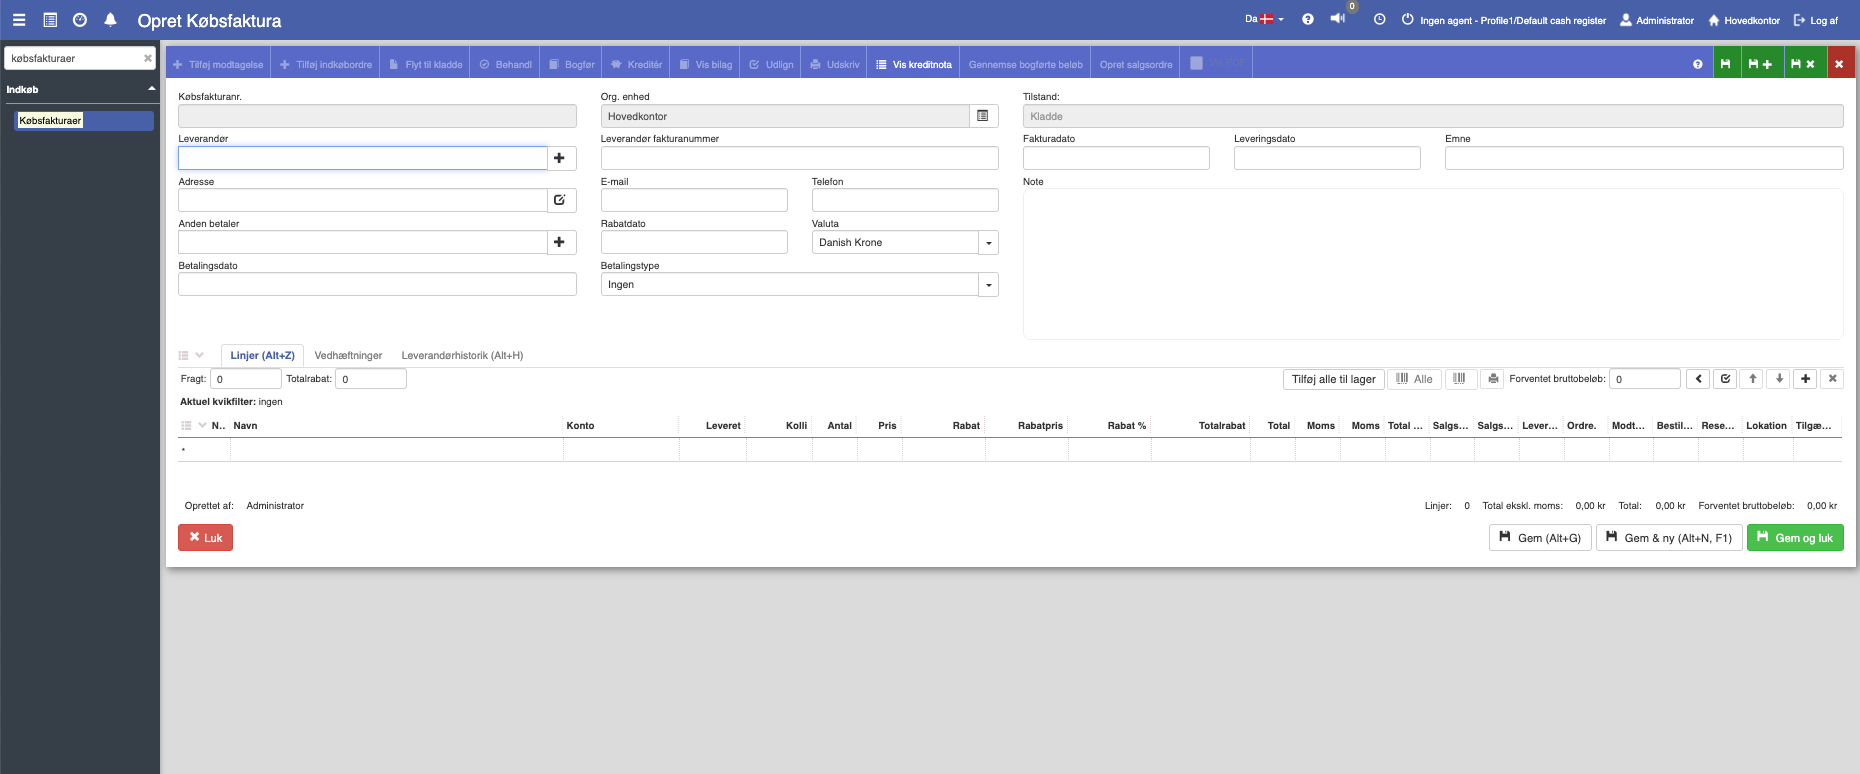This screenshot has height=774, width=1860.
Task: Click Vis kreditnota toolbar item
Action: pyautogui.click(x=914, y=64)
